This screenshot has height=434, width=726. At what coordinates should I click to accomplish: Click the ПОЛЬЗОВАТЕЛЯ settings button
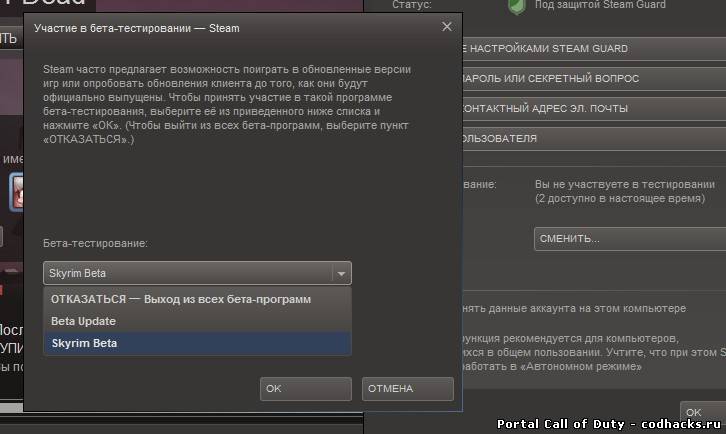(594, 138)
